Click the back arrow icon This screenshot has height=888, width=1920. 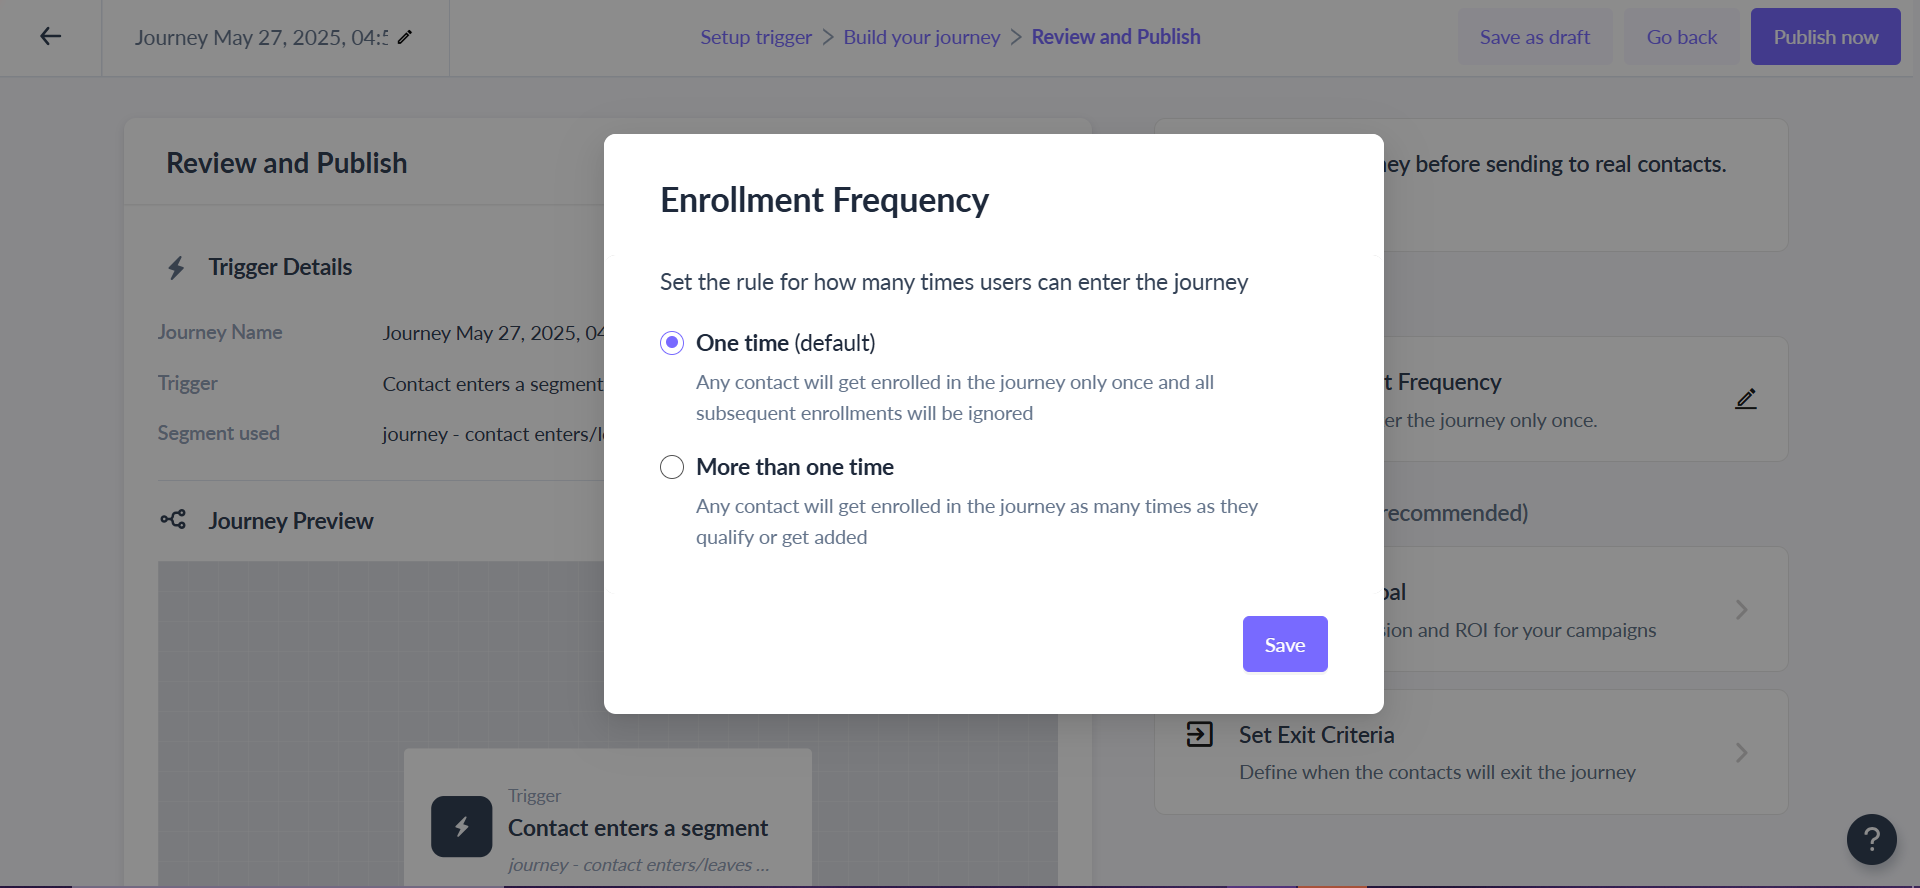(50, 37)
